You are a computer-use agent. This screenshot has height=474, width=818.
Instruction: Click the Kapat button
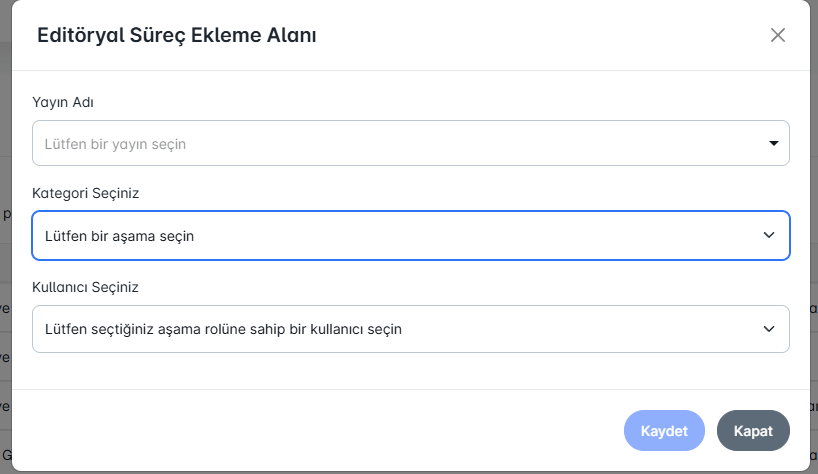753,430
